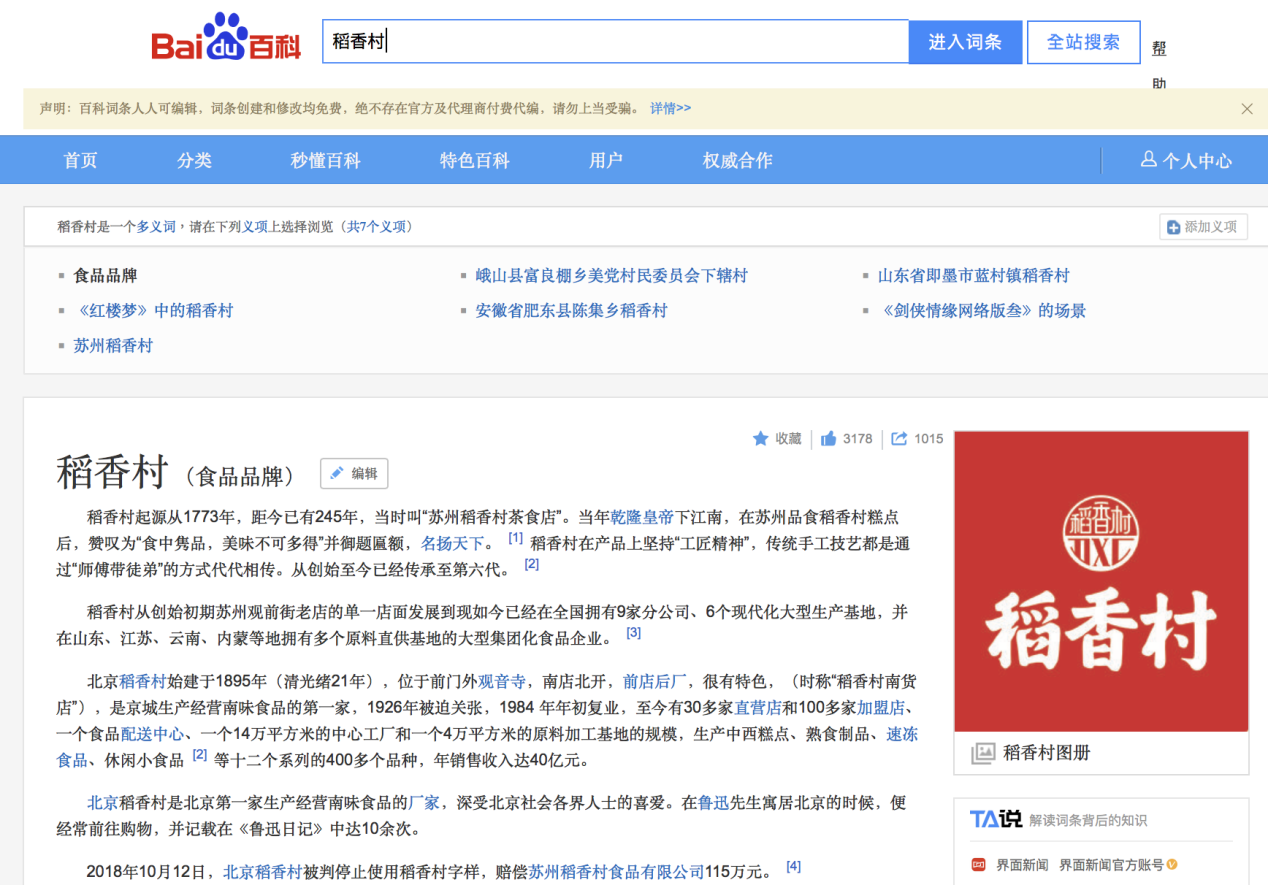The image size is (1268, 885).
Task: Click the 收藏 star icon
Action: click(761, 438)
